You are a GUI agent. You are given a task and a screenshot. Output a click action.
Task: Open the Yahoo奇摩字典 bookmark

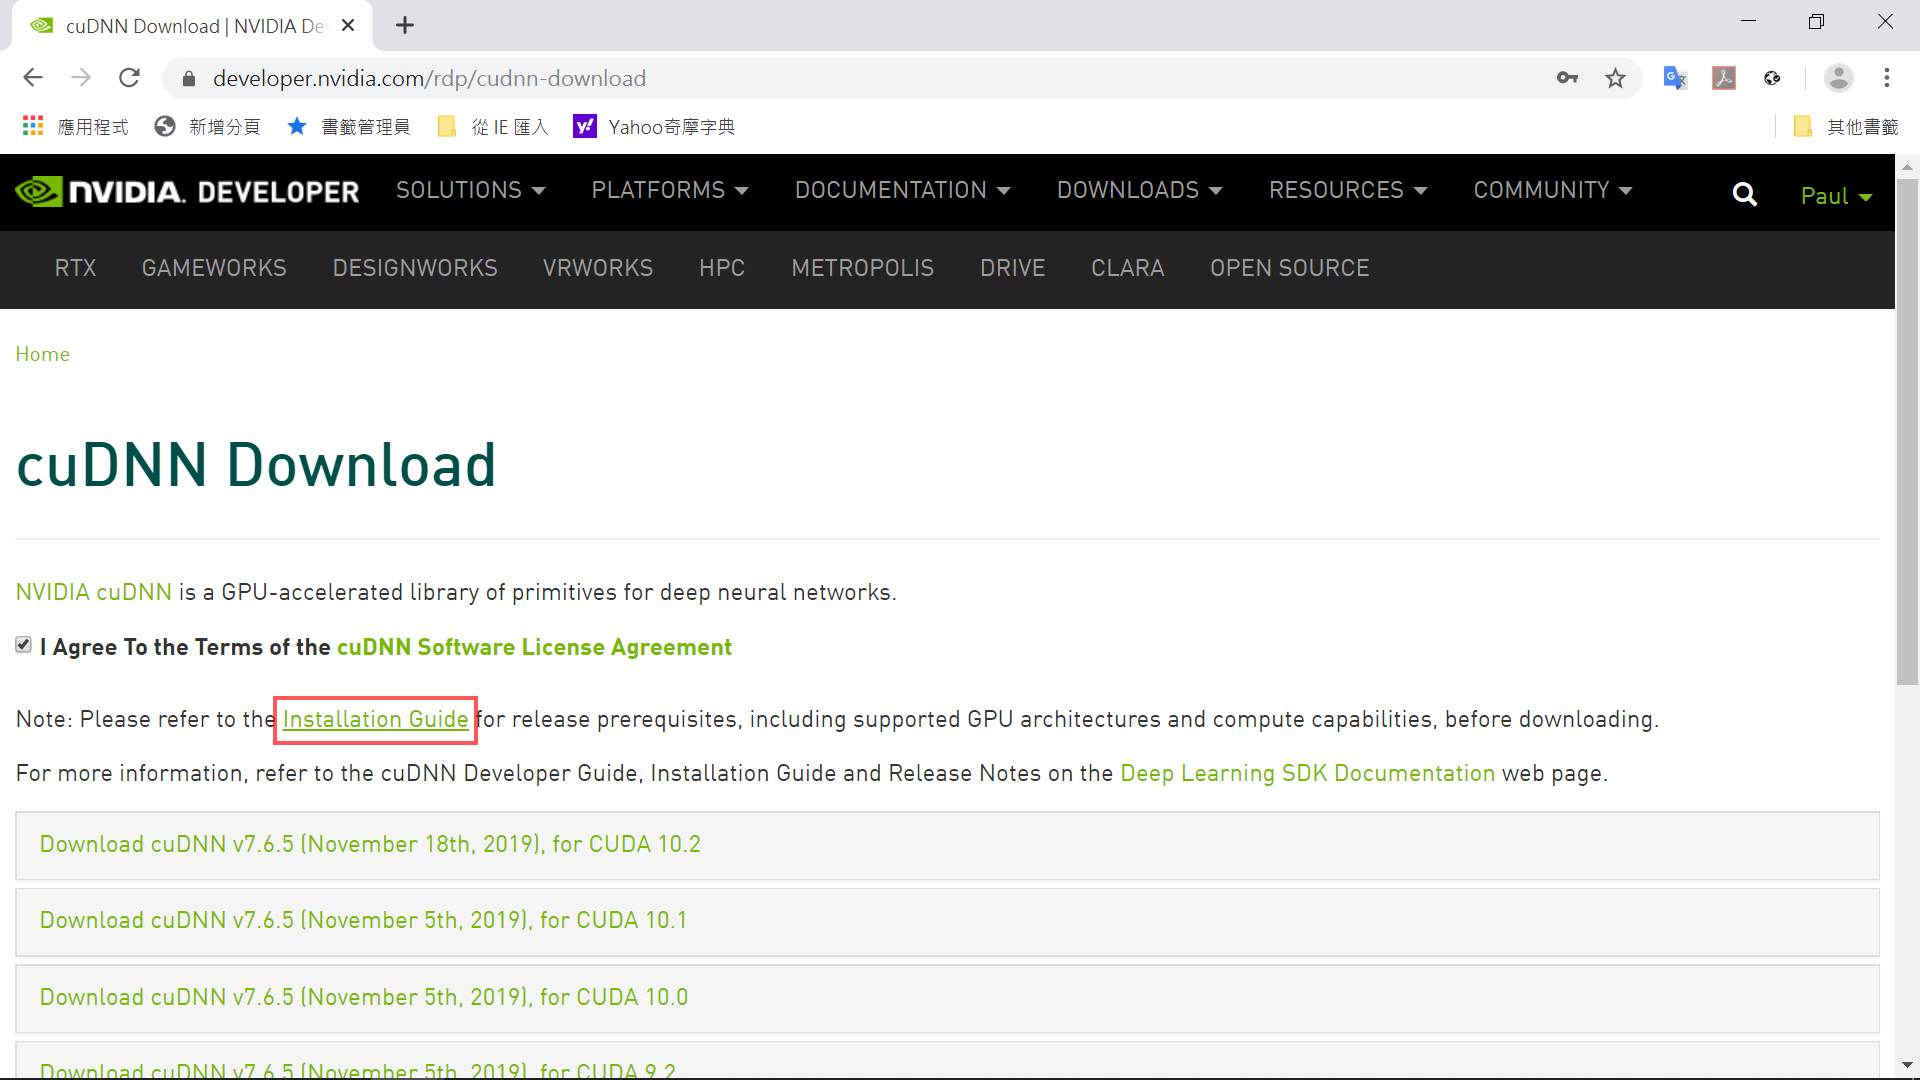click(x=654, y=127)
